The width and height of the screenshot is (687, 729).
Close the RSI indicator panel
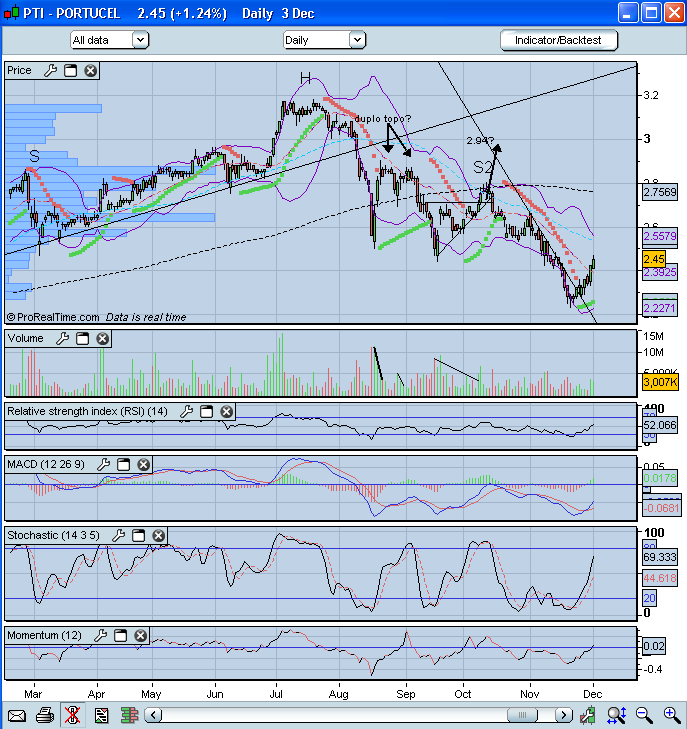[x=226, y=411]
